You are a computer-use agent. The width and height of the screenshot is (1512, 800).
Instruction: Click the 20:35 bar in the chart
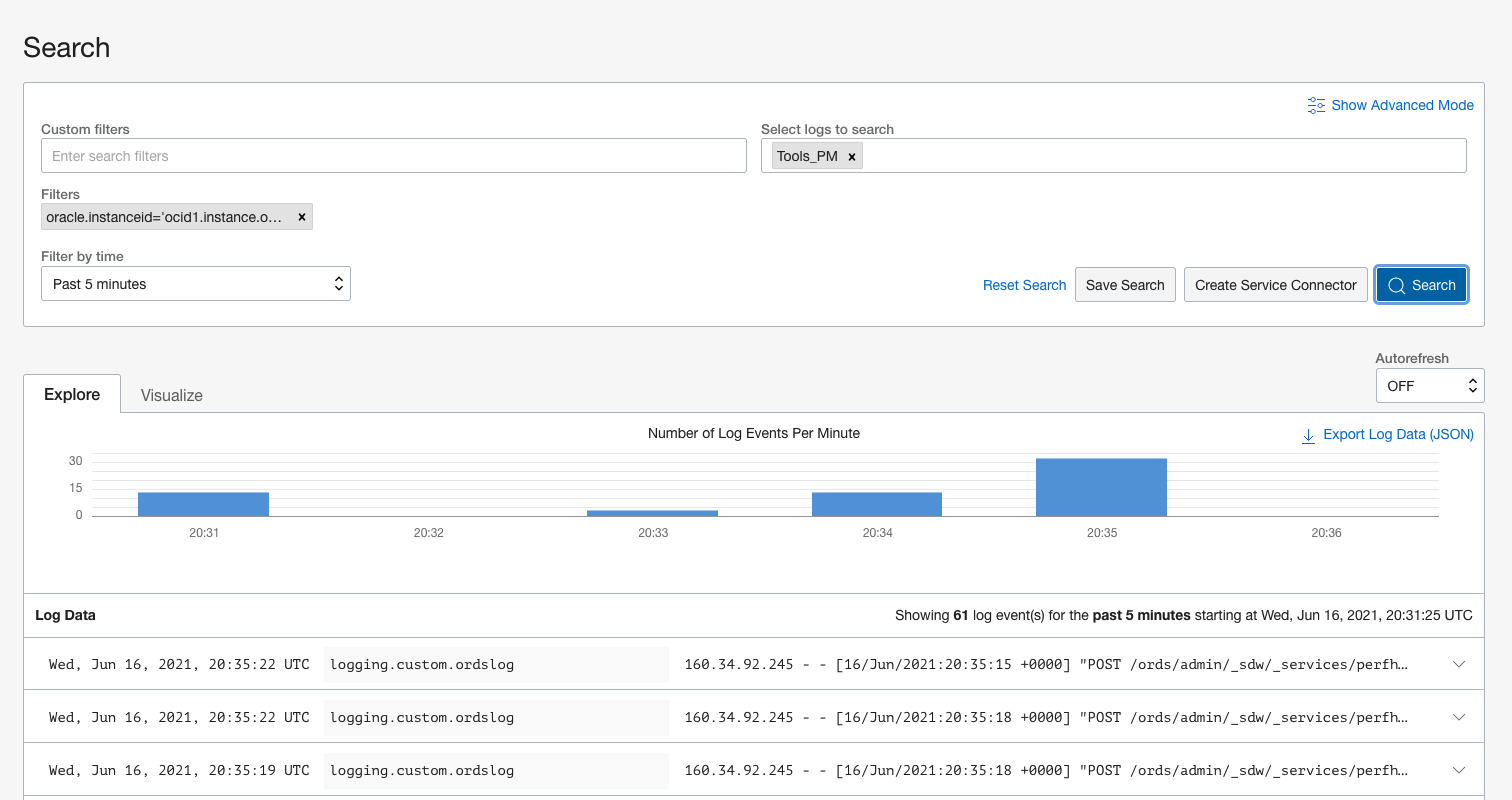1101,487
